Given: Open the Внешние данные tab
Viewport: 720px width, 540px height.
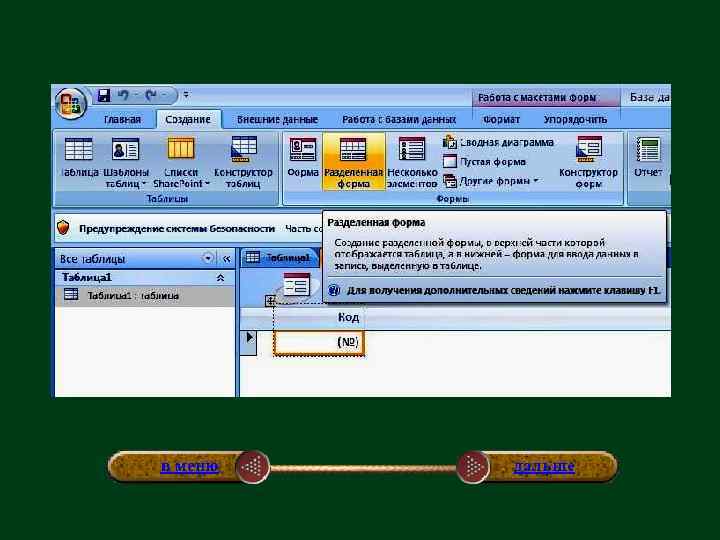Looking at the screenshot, I should (277, 120).
